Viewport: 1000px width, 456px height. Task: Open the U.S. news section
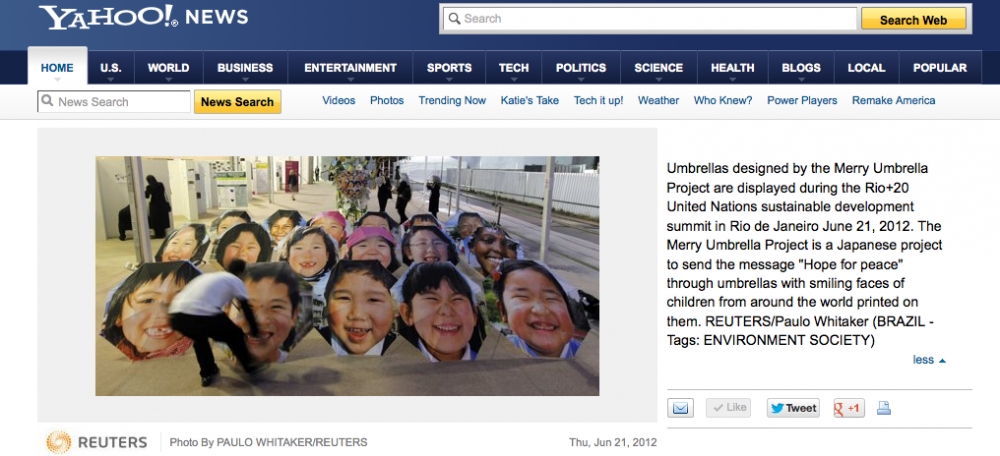click(x=111, y=68)
